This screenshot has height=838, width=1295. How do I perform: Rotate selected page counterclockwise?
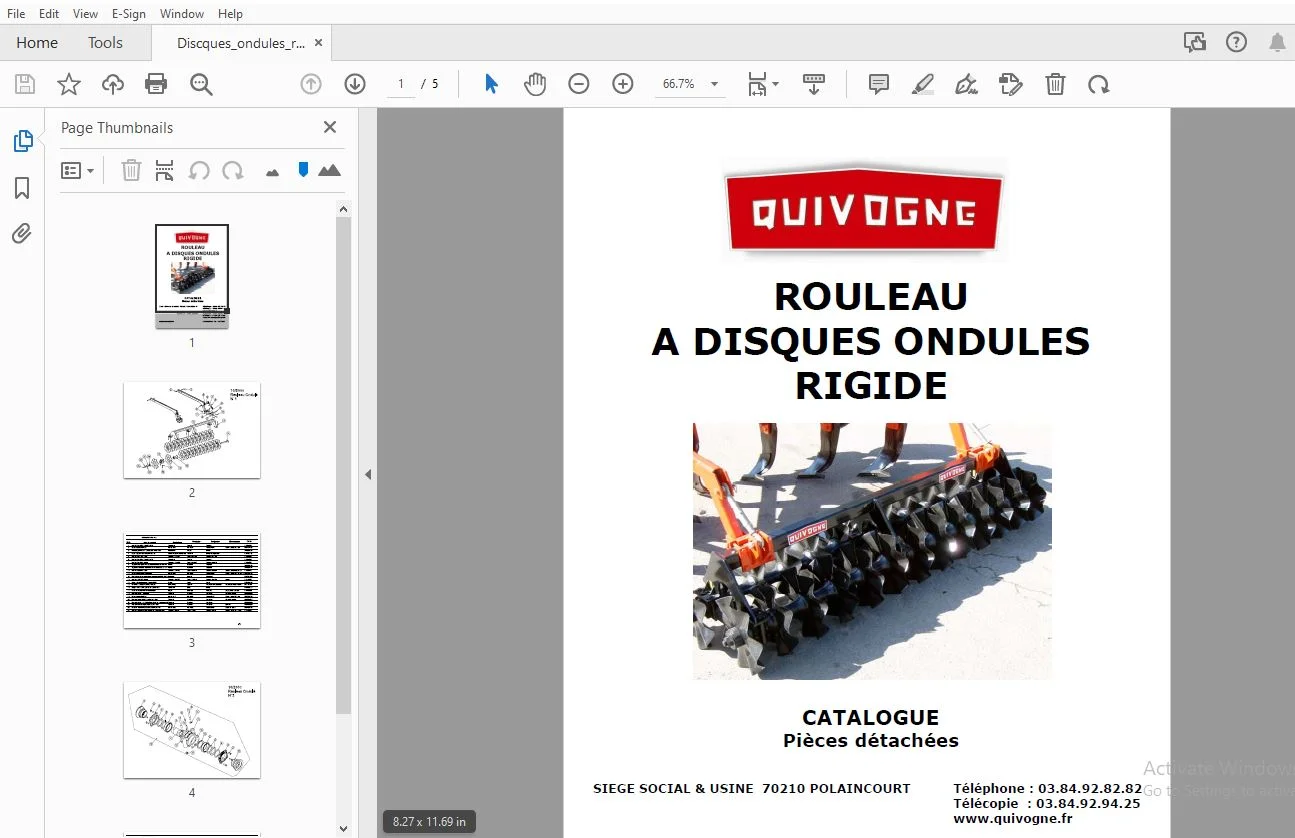point(199,171)
